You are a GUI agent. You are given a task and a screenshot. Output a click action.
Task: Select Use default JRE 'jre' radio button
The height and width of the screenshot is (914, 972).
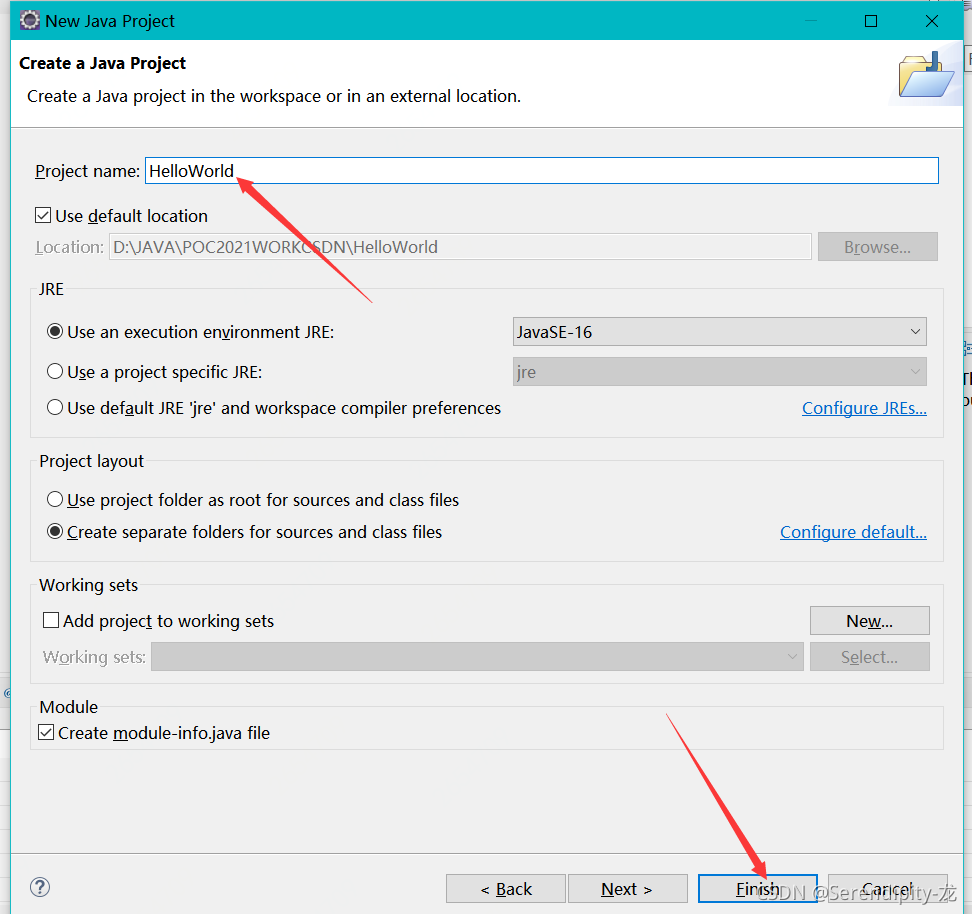click(55, 407)
